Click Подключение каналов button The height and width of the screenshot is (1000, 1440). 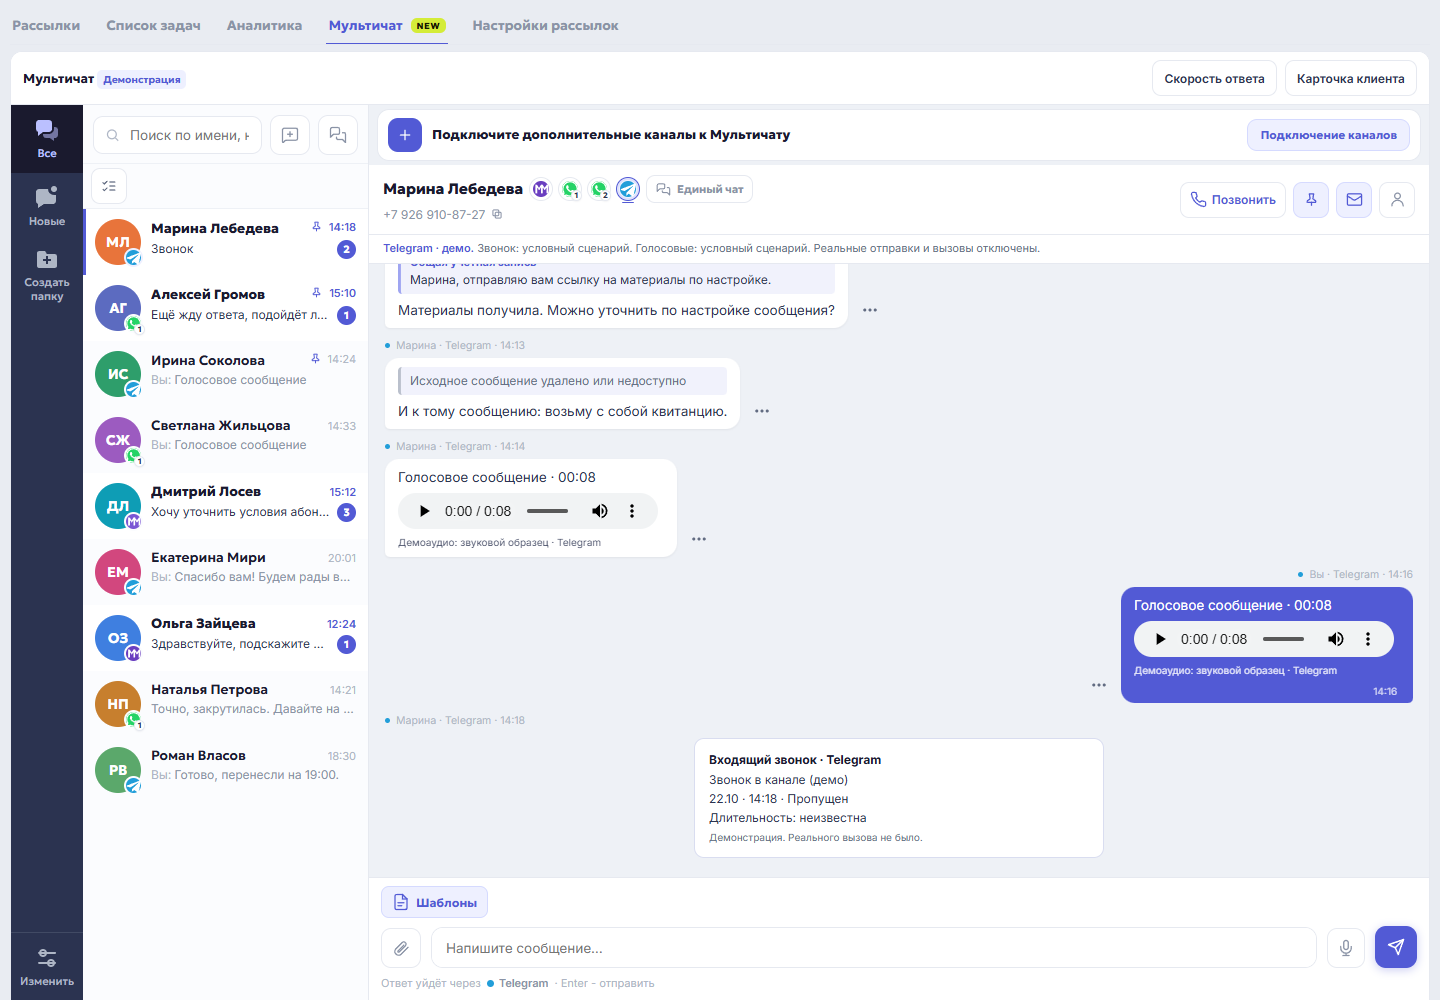[x=1328, y=135]
